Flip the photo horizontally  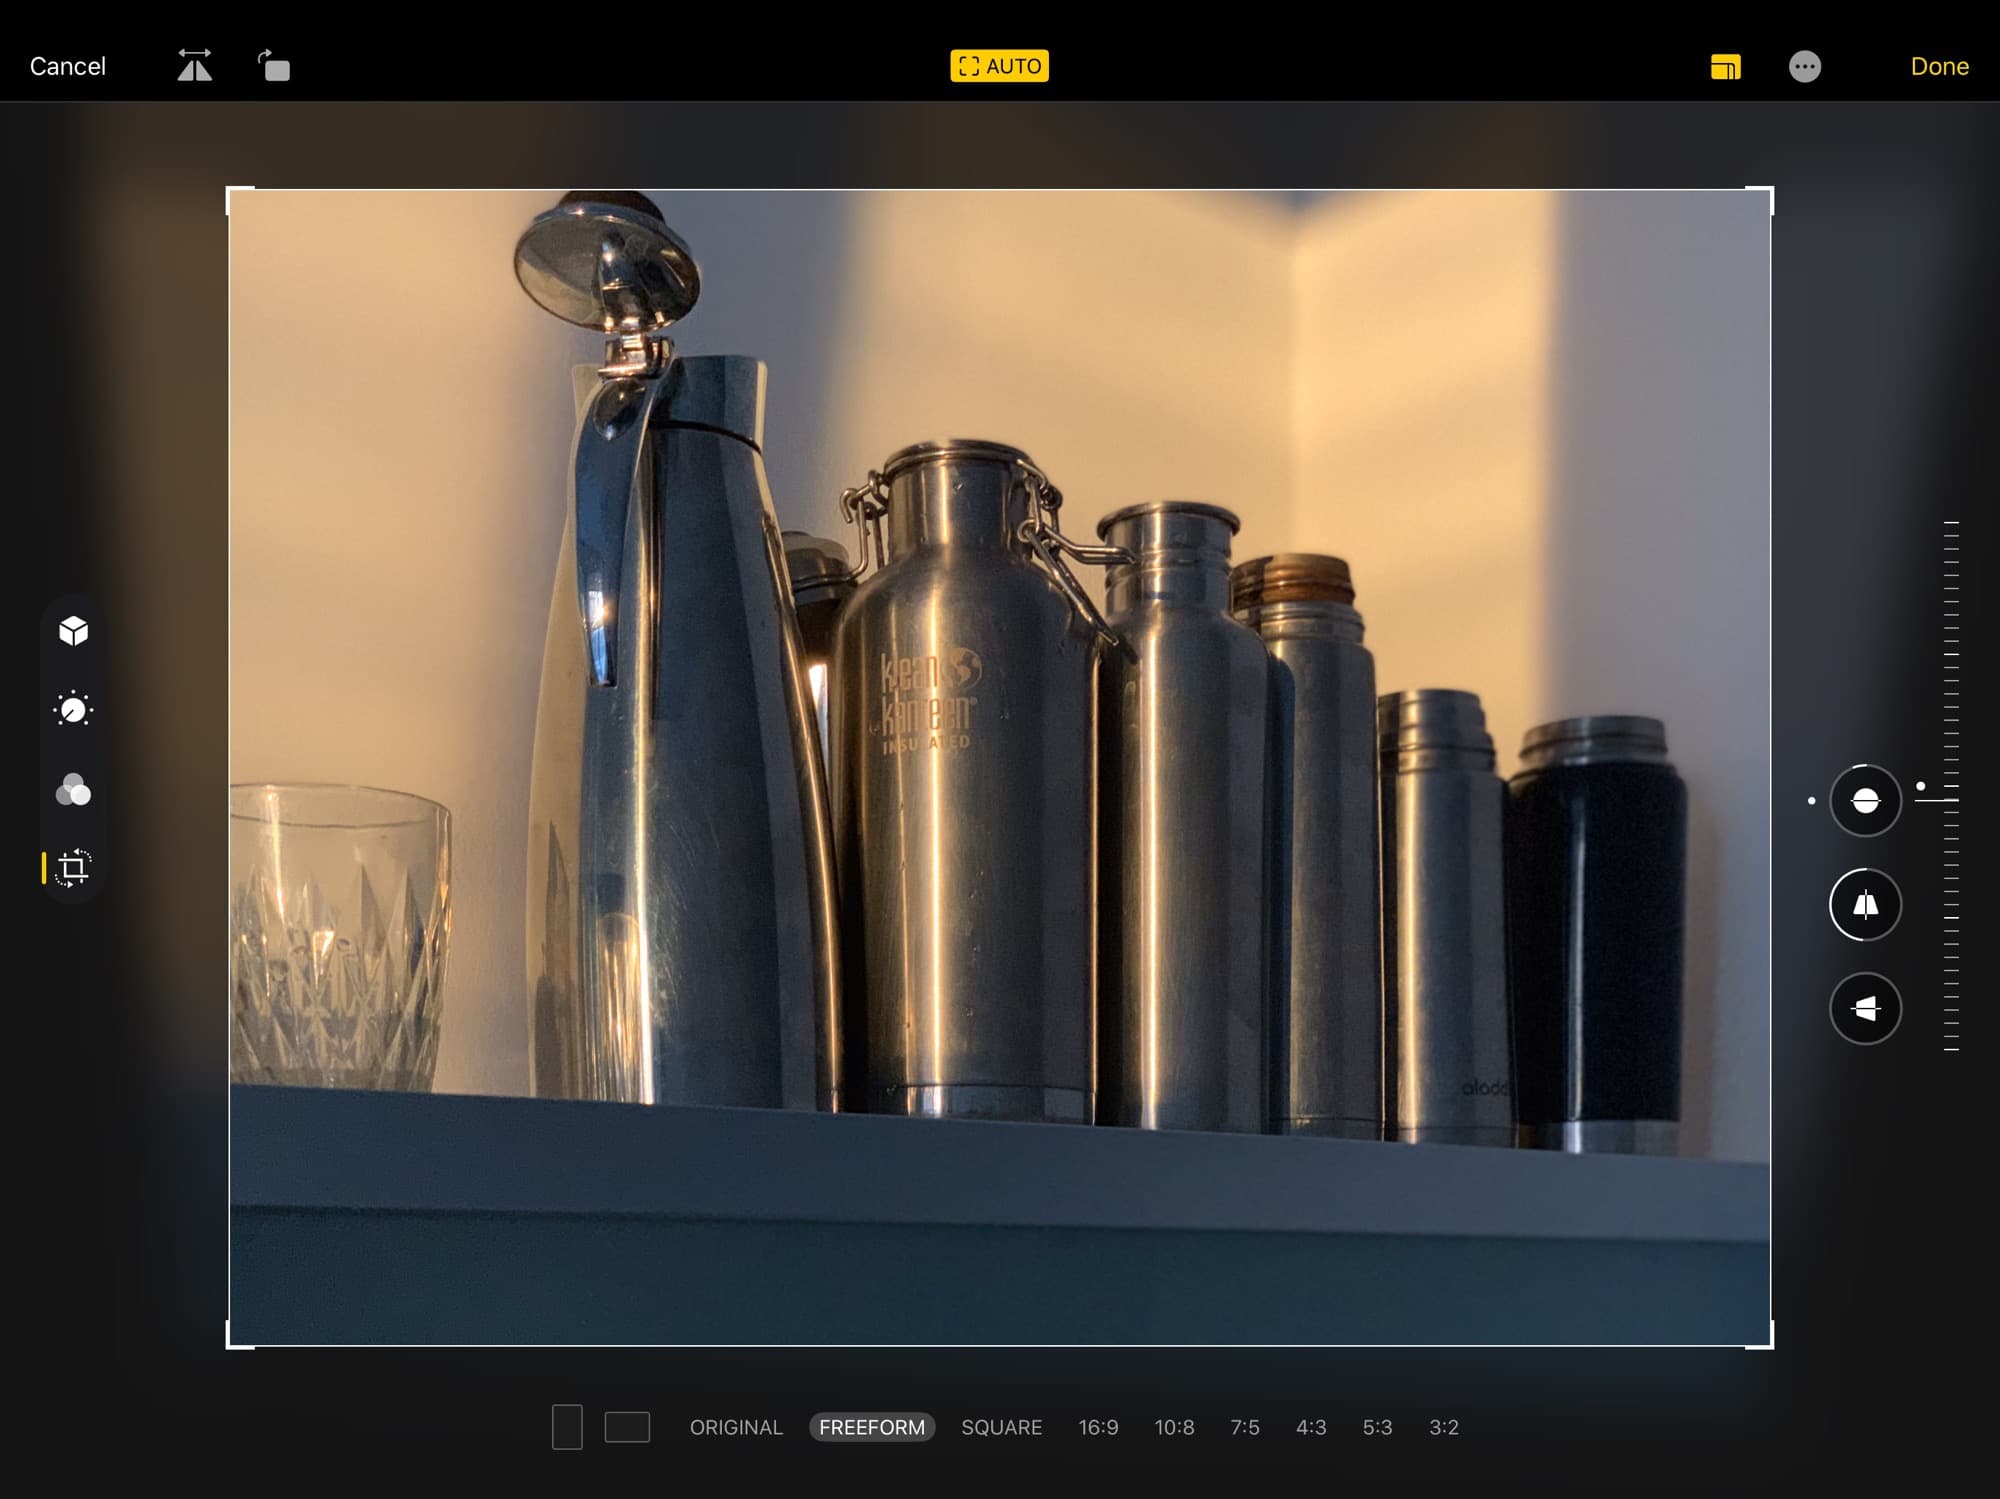click(x=195, y=66)
